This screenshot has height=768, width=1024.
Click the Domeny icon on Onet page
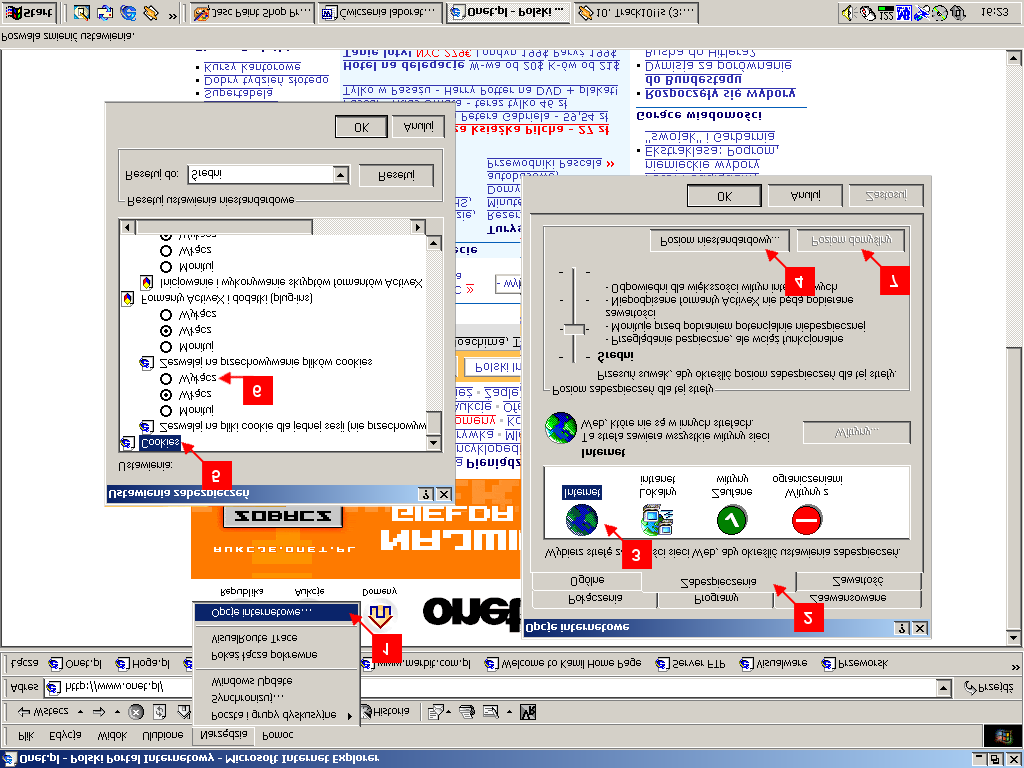pos(380,614)
